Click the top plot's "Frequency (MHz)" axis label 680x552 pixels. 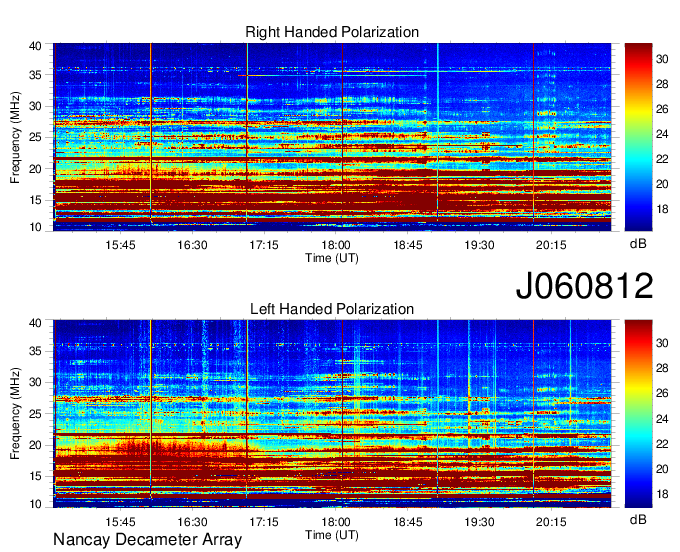15,137
